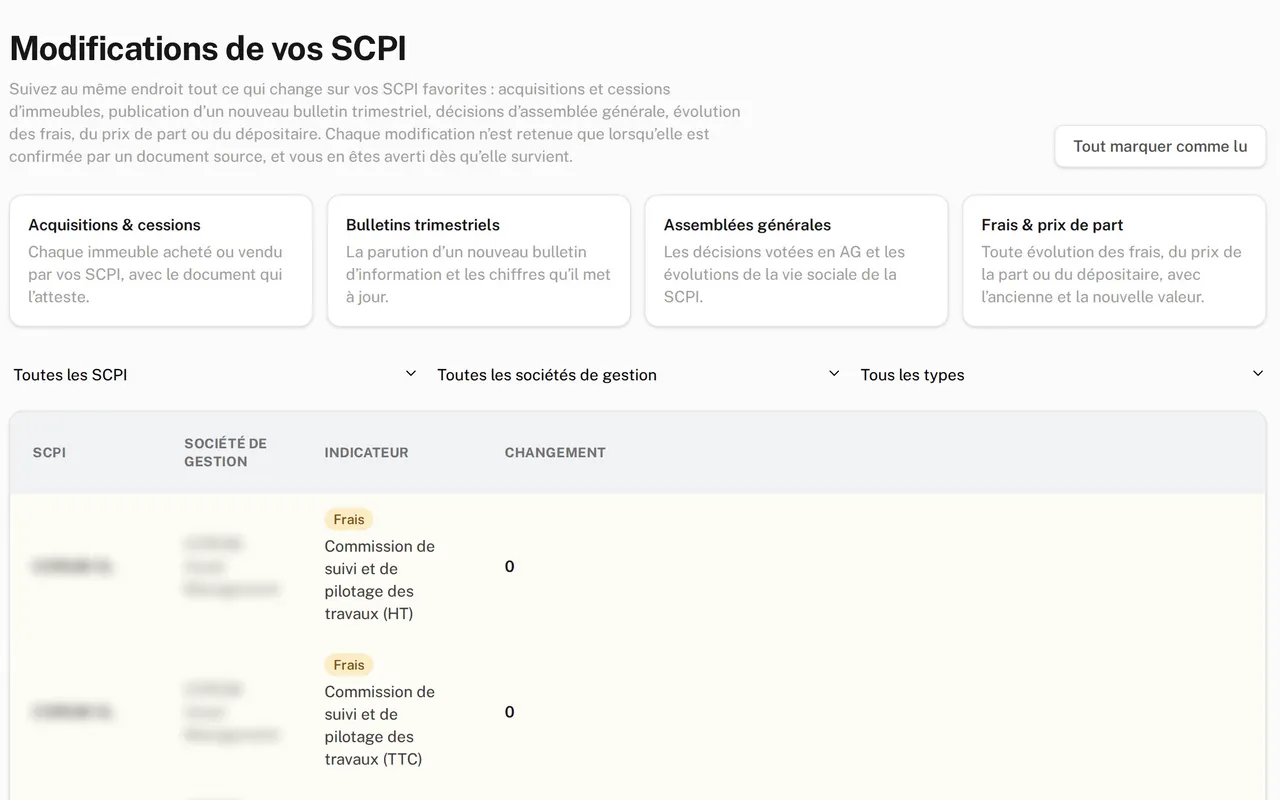Expand the Toutes les sociétés de gestion filter

click(638, 375)
